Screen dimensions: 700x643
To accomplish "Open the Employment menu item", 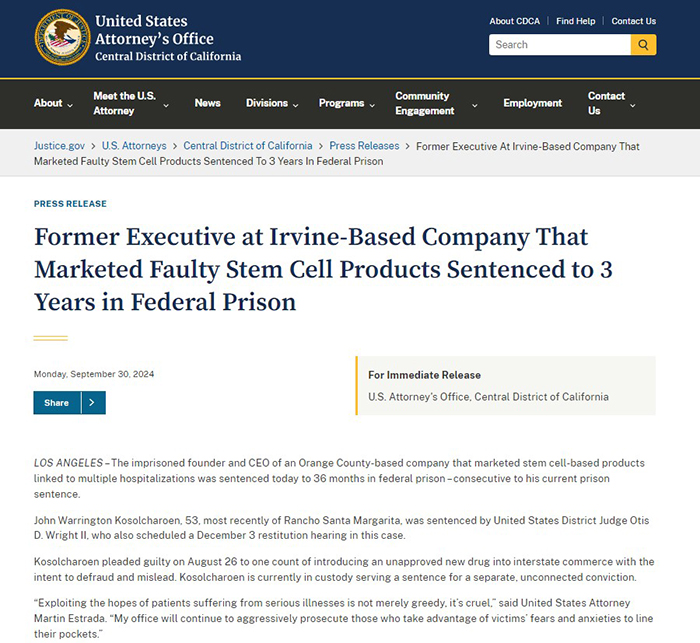I will pos(533,103).
